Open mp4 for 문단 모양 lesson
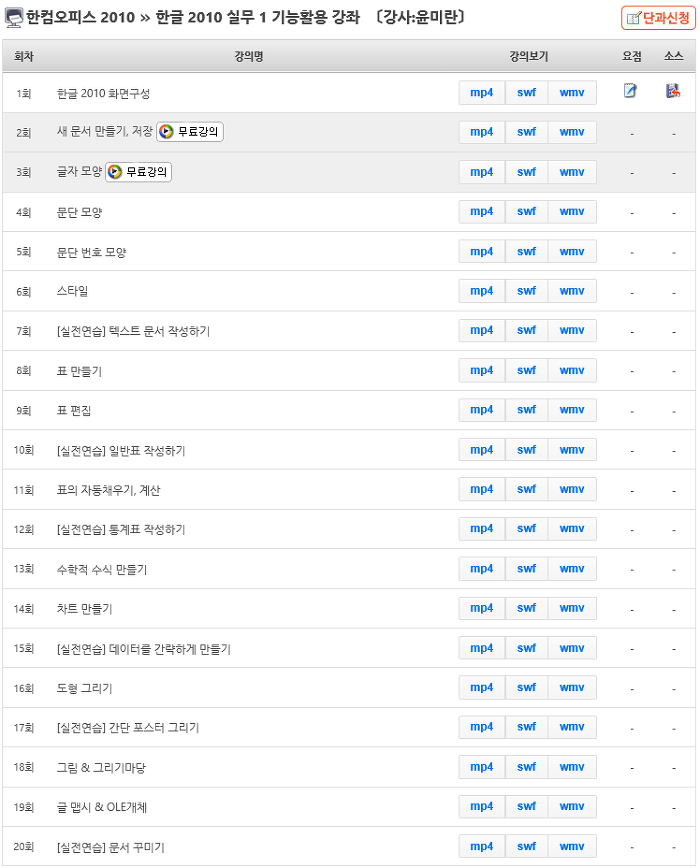The image size is (700, 868). click(481, 211)
